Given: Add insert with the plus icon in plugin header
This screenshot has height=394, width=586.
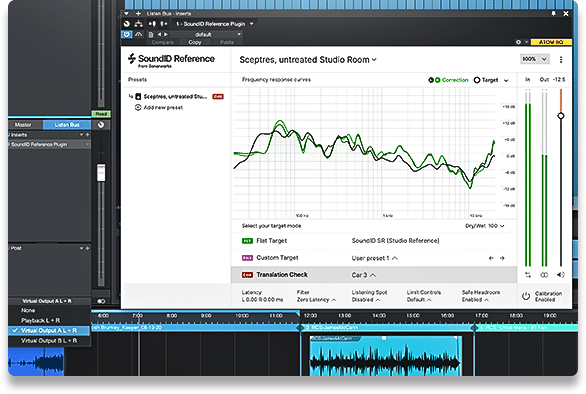Looking at the screenshot, I should pyautogui.click(x=138, y=13).
